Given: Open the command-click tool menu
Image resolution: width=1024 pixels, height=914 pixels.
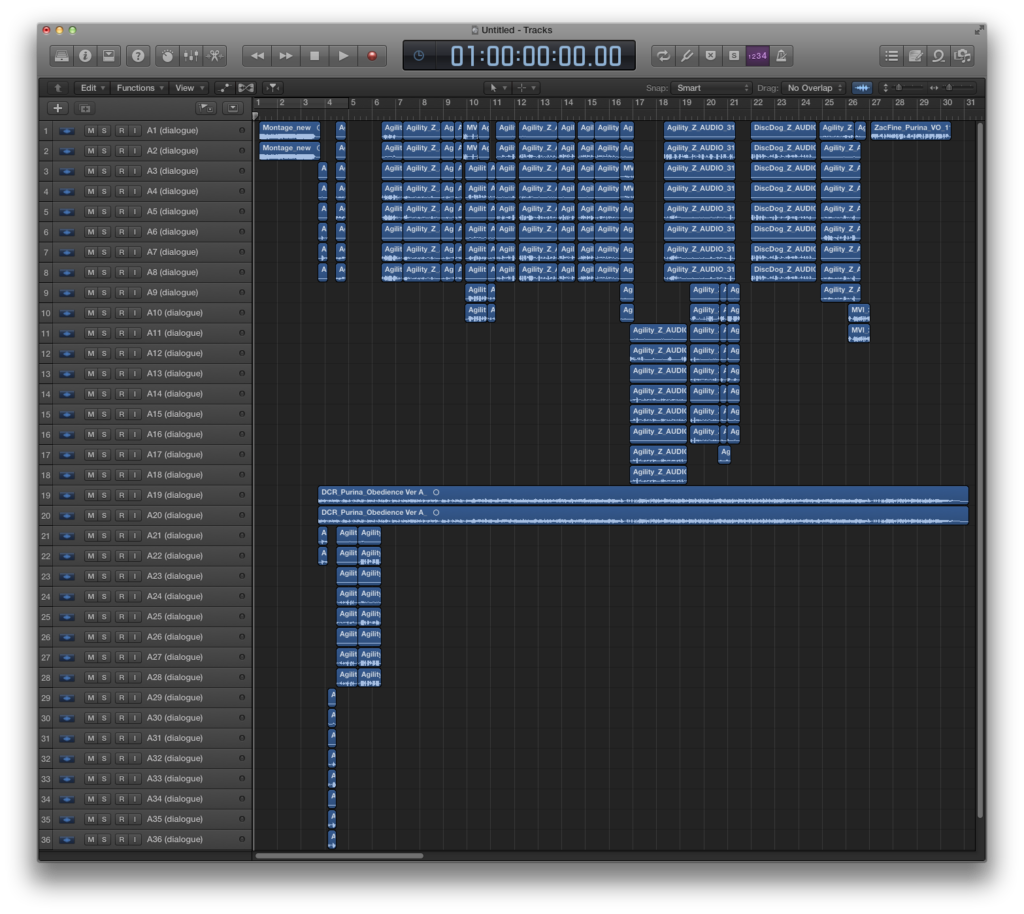Looking at the screenshot, I should 525,88.
